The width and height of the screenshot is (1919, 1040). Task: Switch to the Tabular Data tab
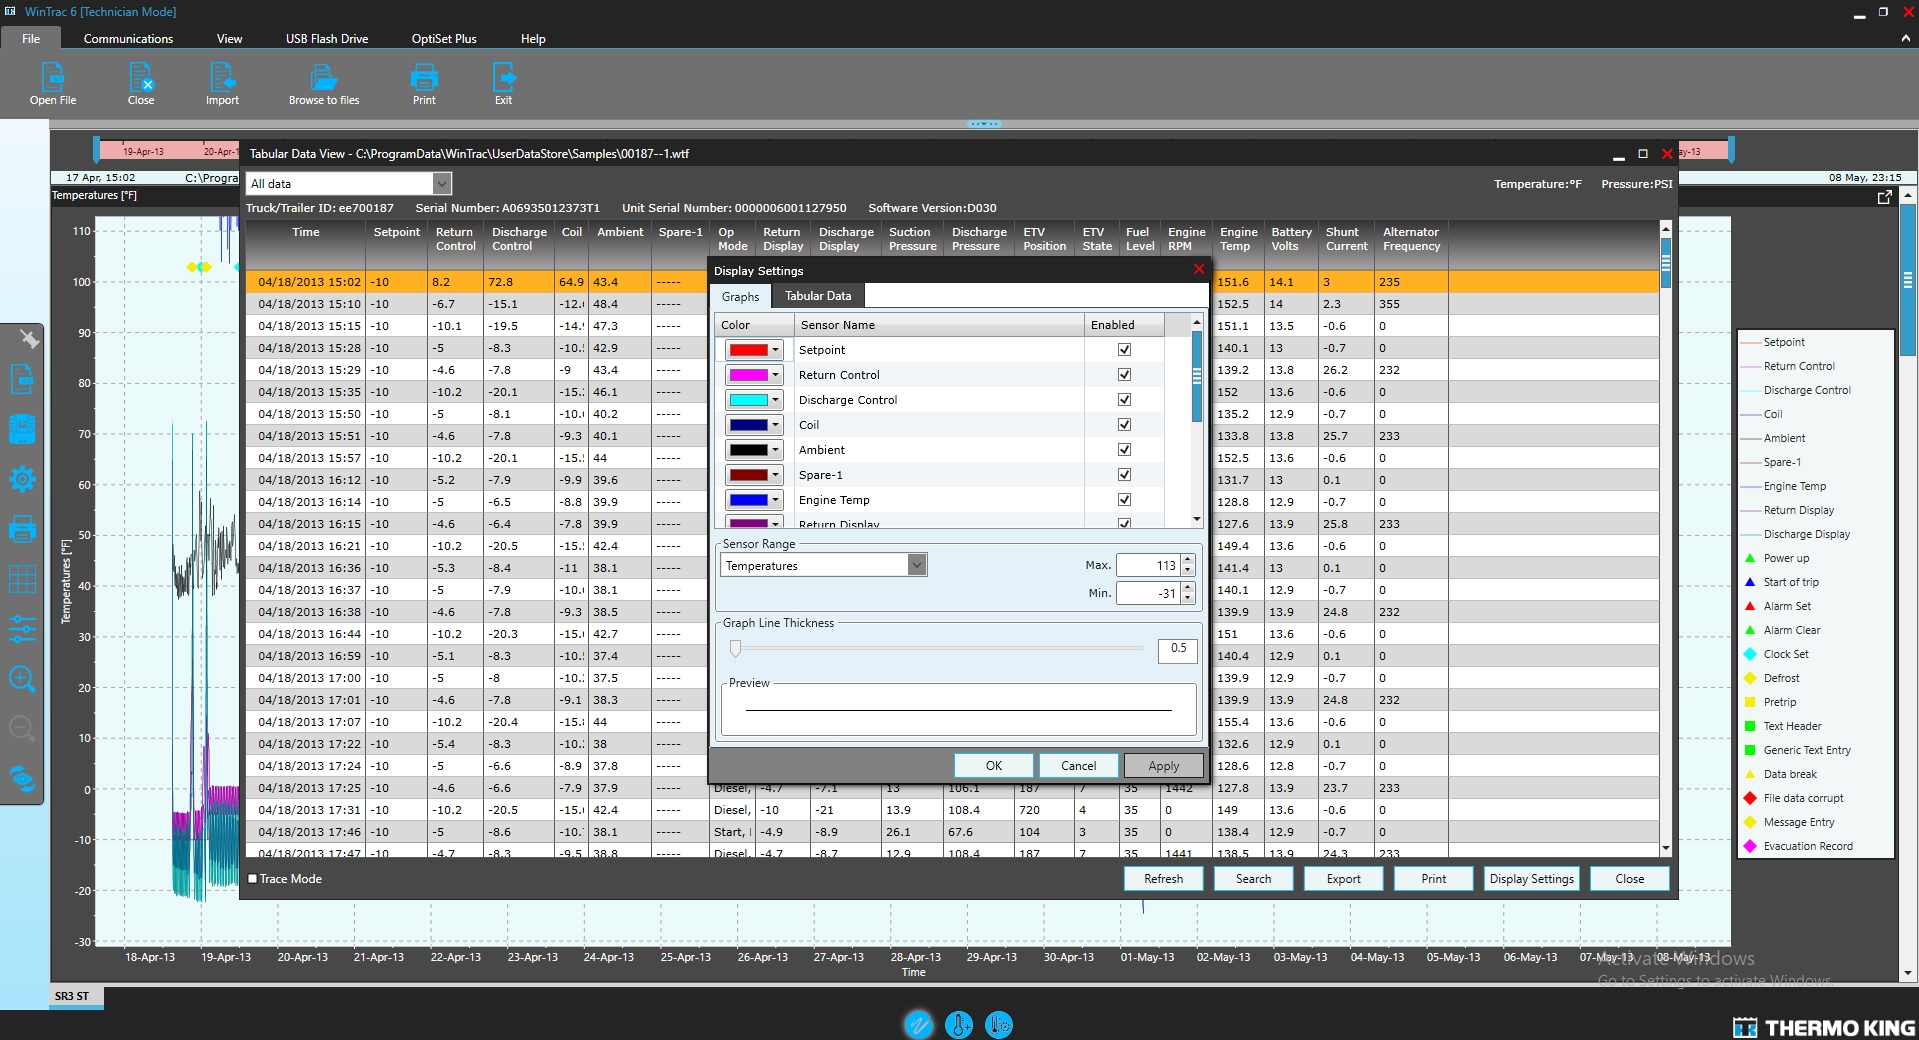[x=817, y=295]
